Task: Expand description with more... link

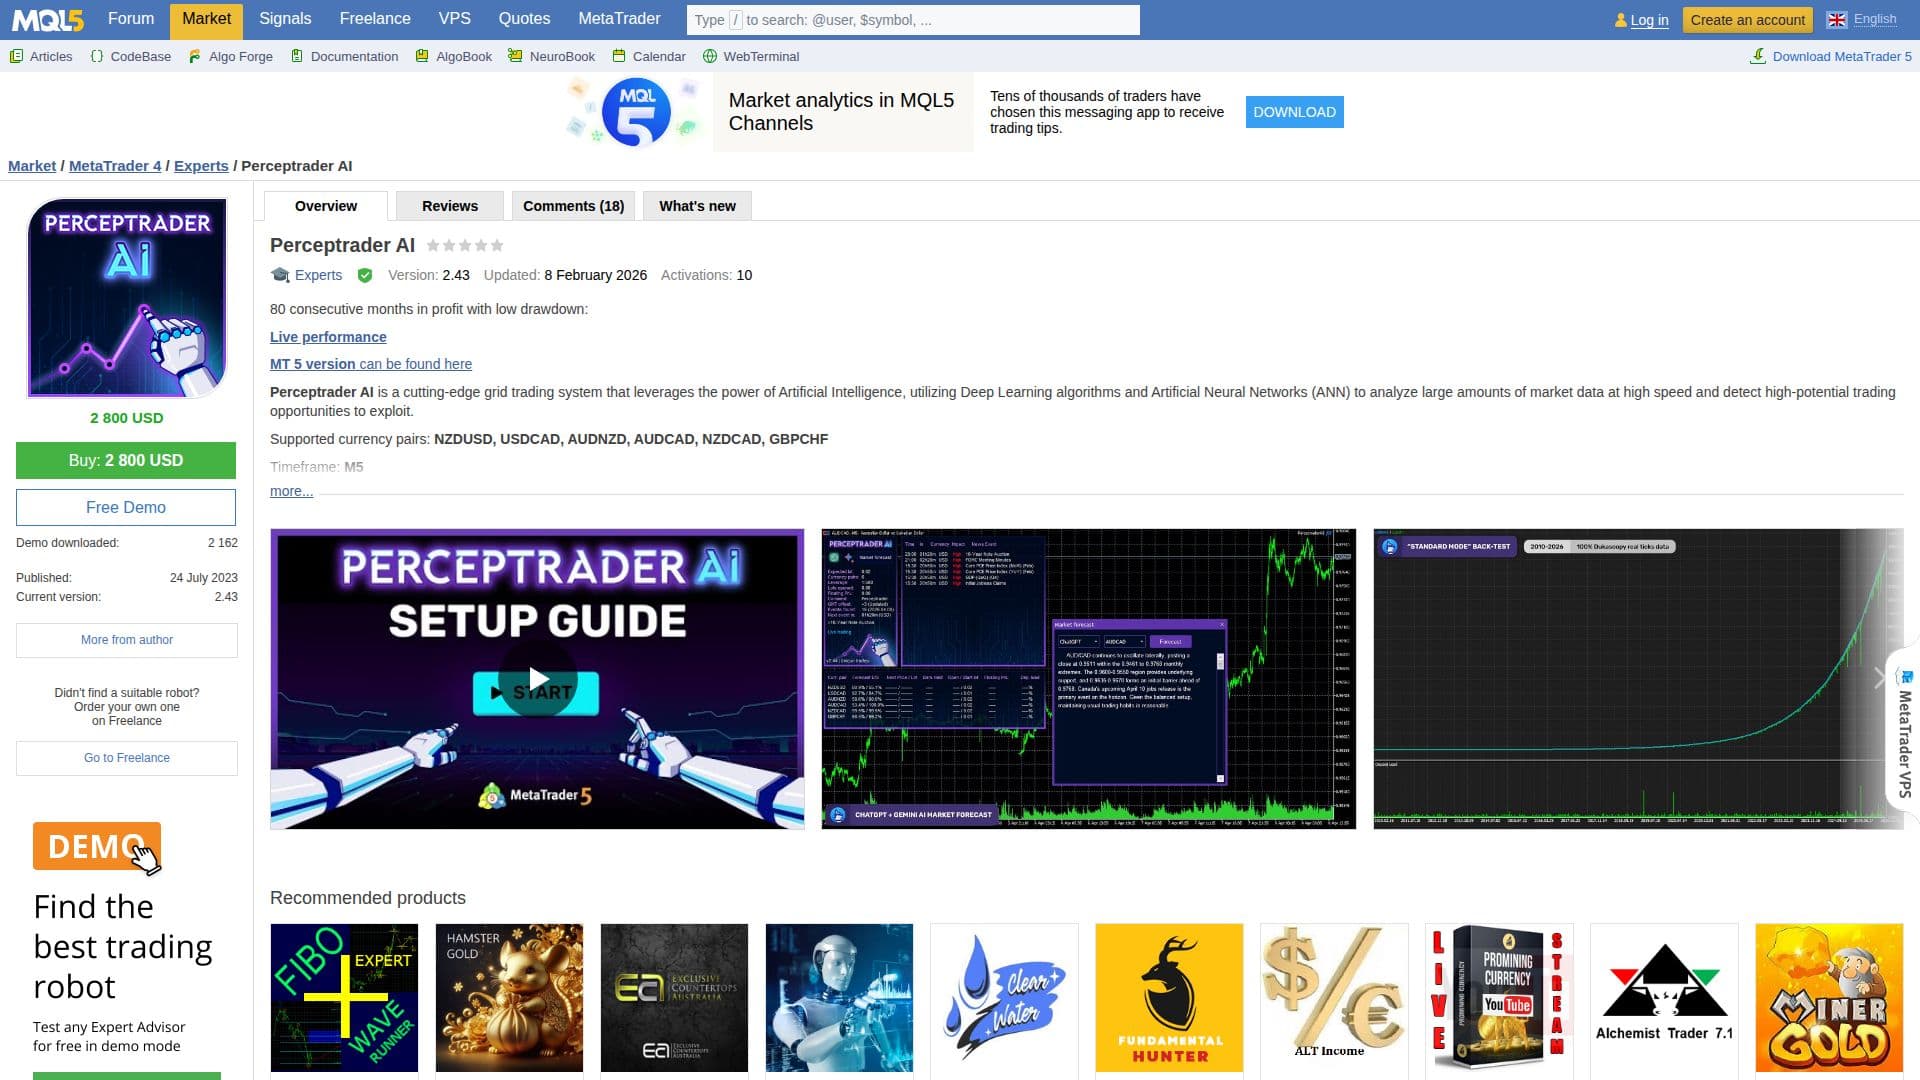Action: (291, 491)
